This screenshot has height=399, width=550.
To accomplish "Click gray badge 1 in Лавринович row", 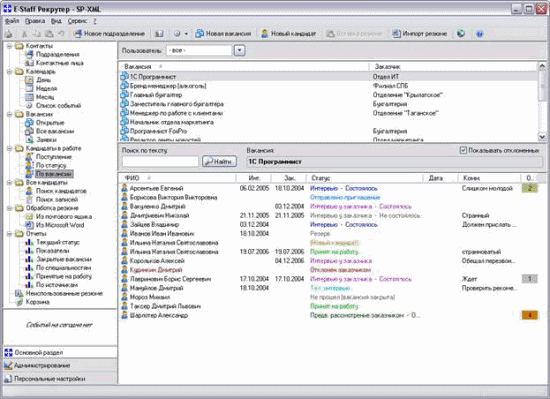I will tap(530, 279).
